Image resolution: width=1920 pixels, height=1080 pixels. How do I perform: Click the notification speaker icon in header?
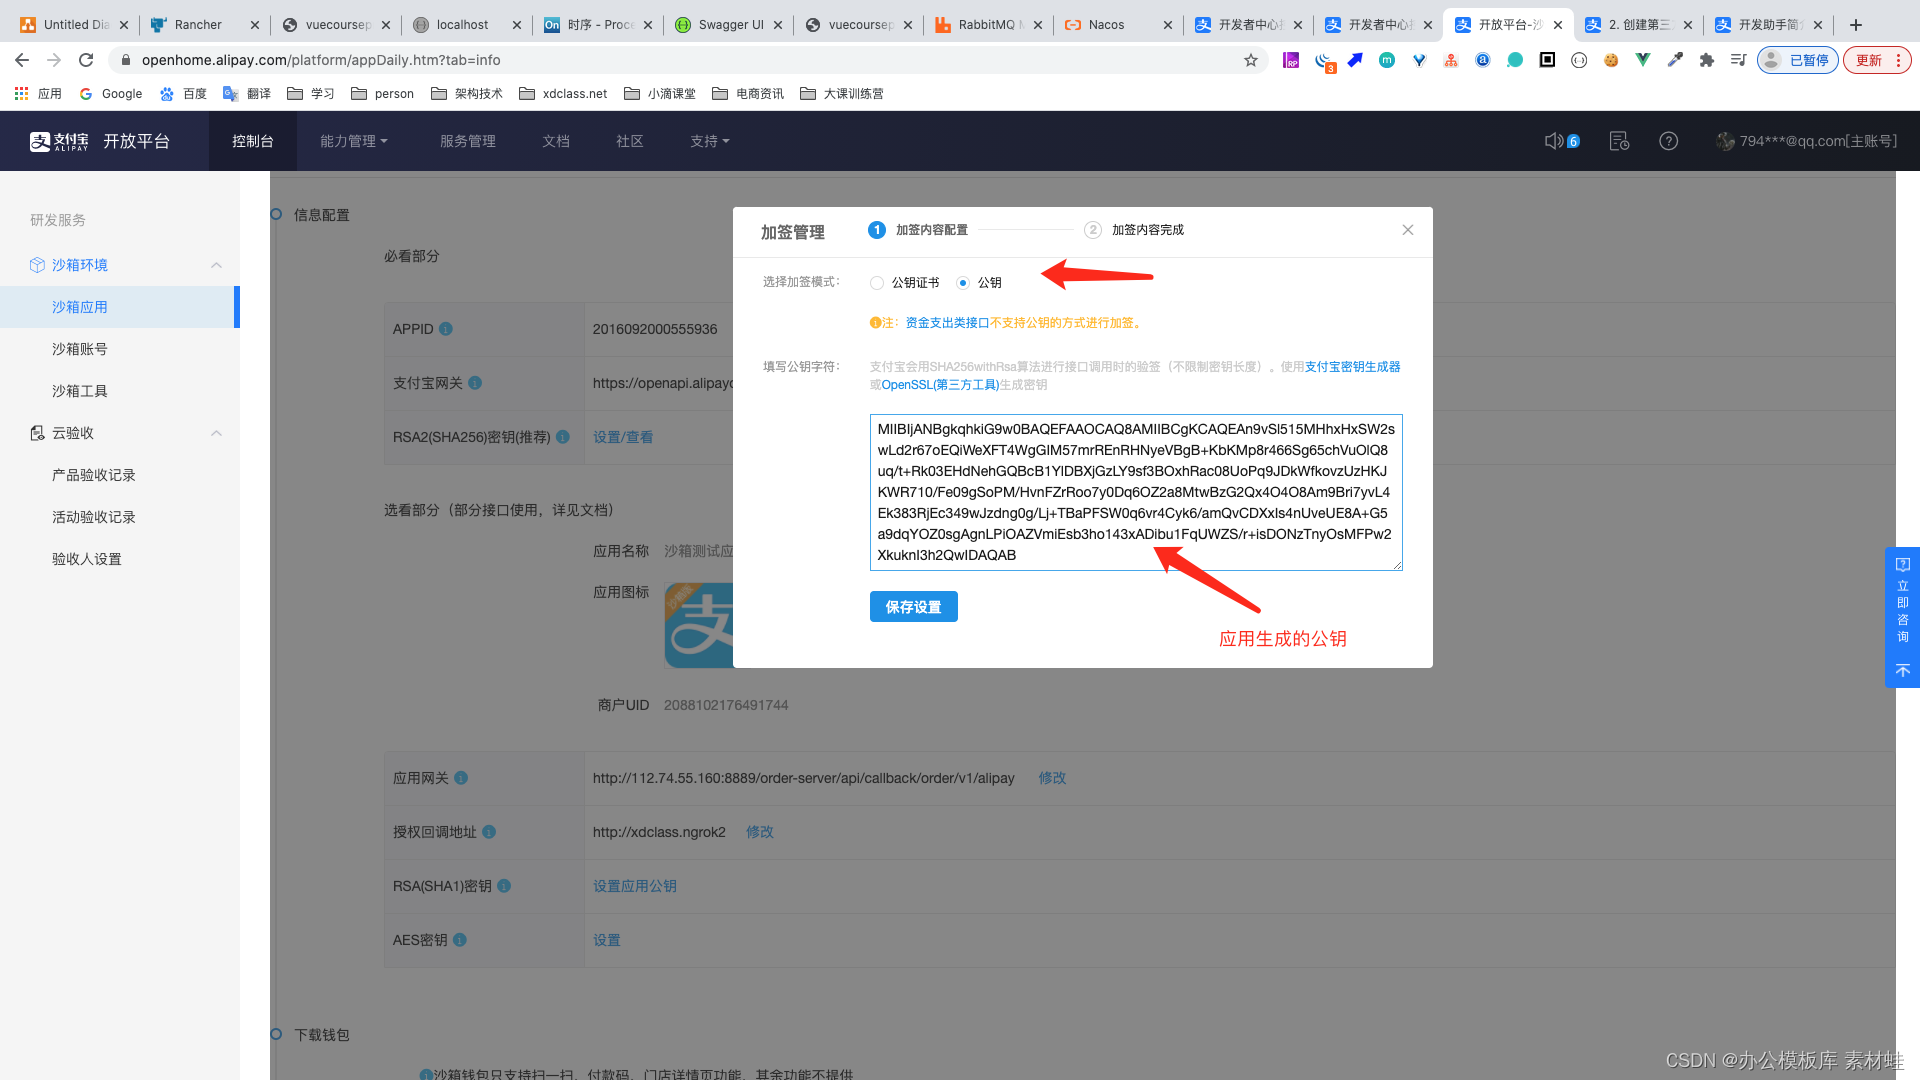1553,141
